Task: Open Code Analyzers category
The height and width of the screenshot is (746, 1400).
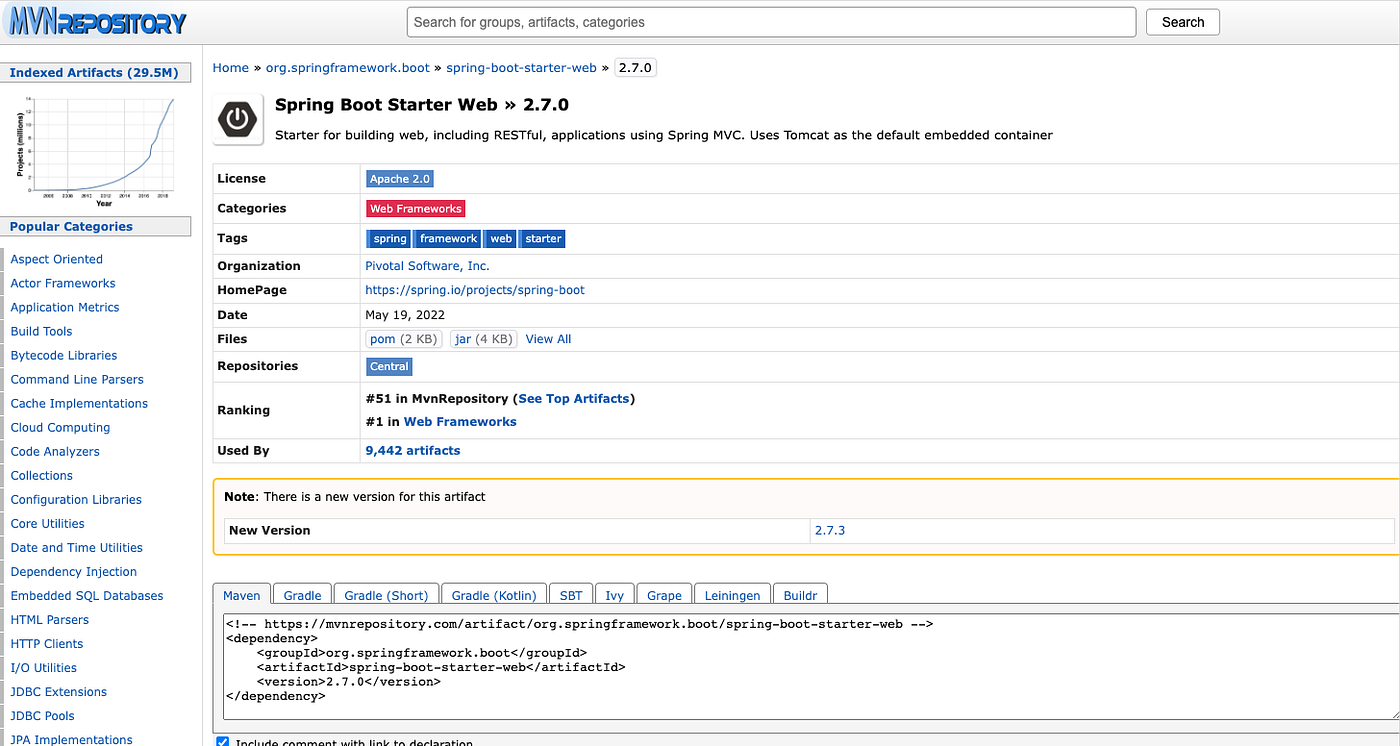Action: click(x=55, y=451)
